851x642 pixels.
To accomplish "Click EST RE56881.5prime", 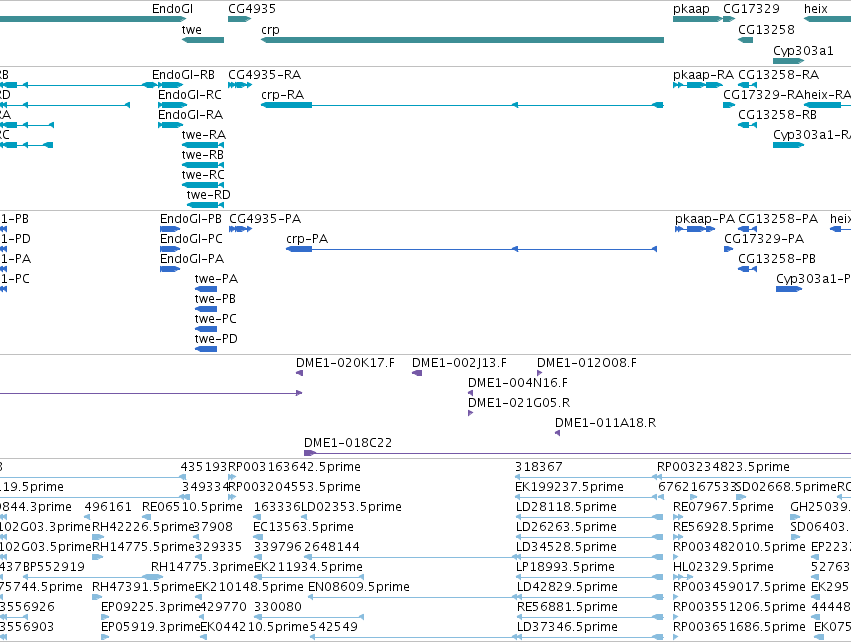I will pyautogui.click(x=589, y=618).
